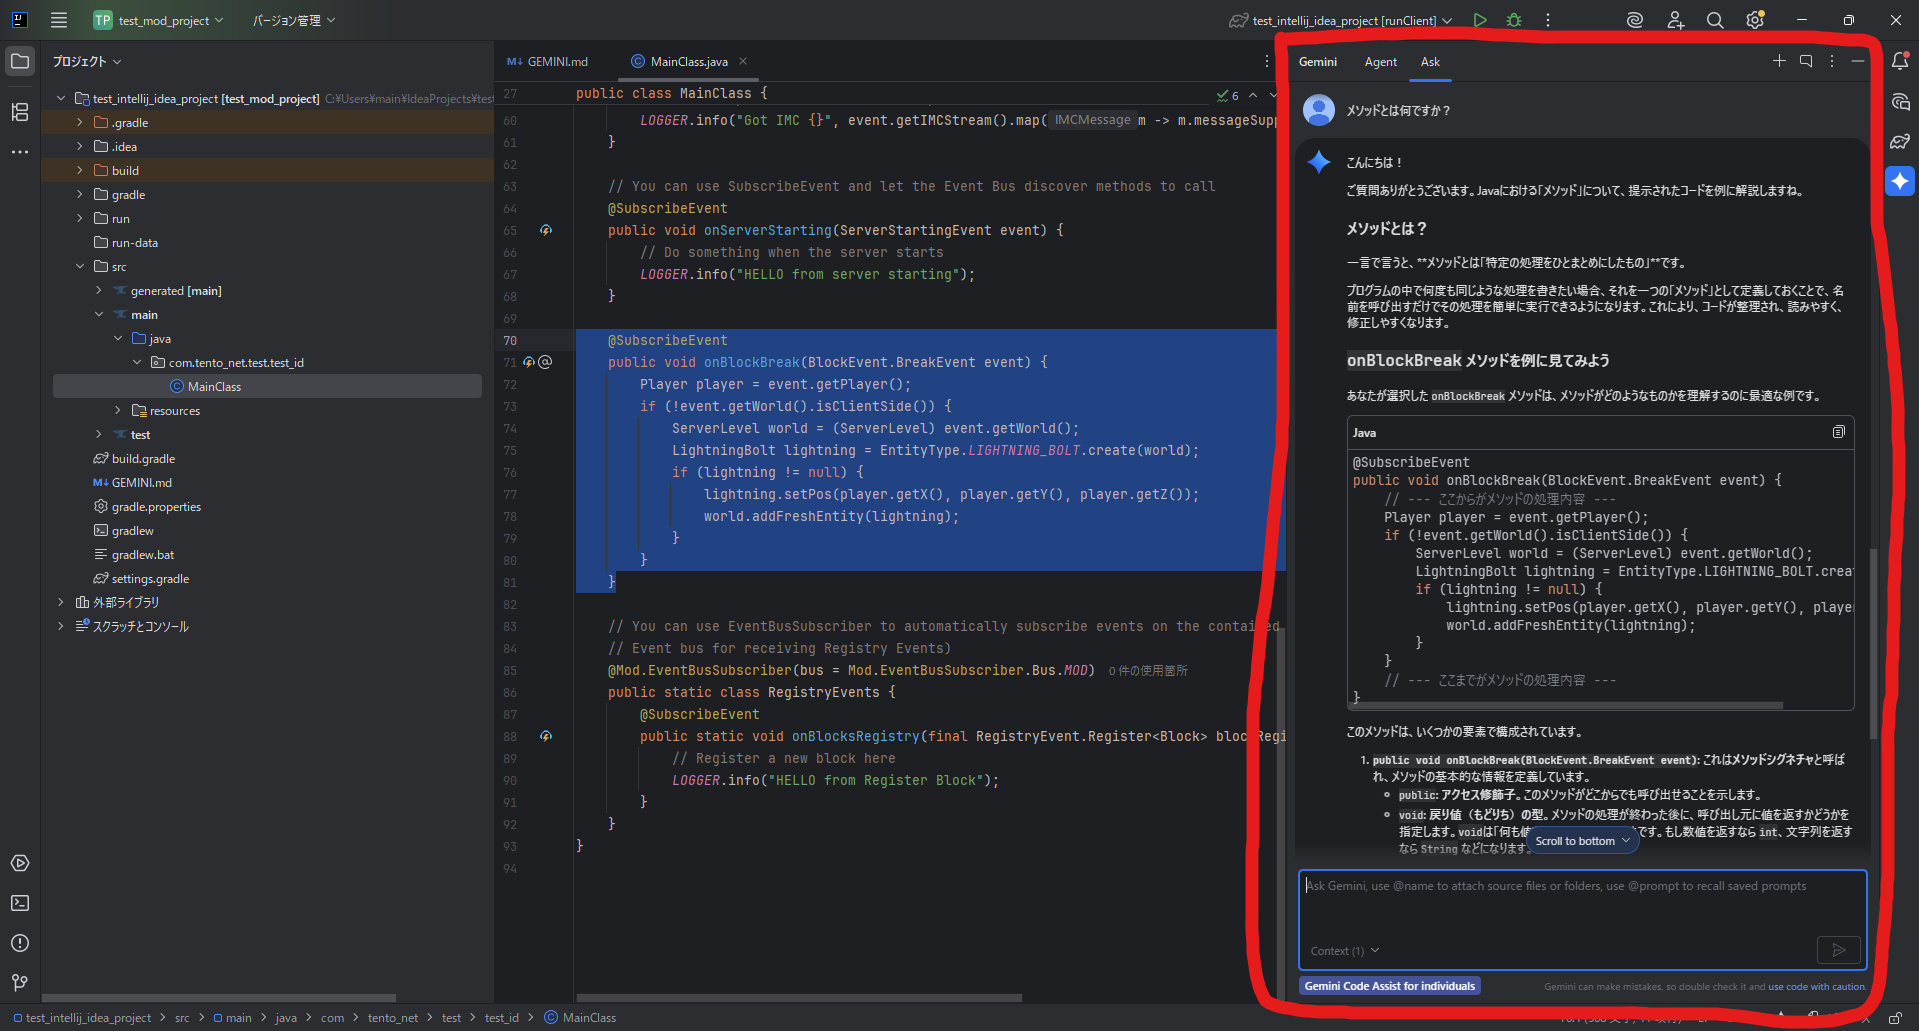The width and height of the screenshot is (1919, 1031).
Task: Copy the Java code snippet in chat
Action: pos(1838,432)
